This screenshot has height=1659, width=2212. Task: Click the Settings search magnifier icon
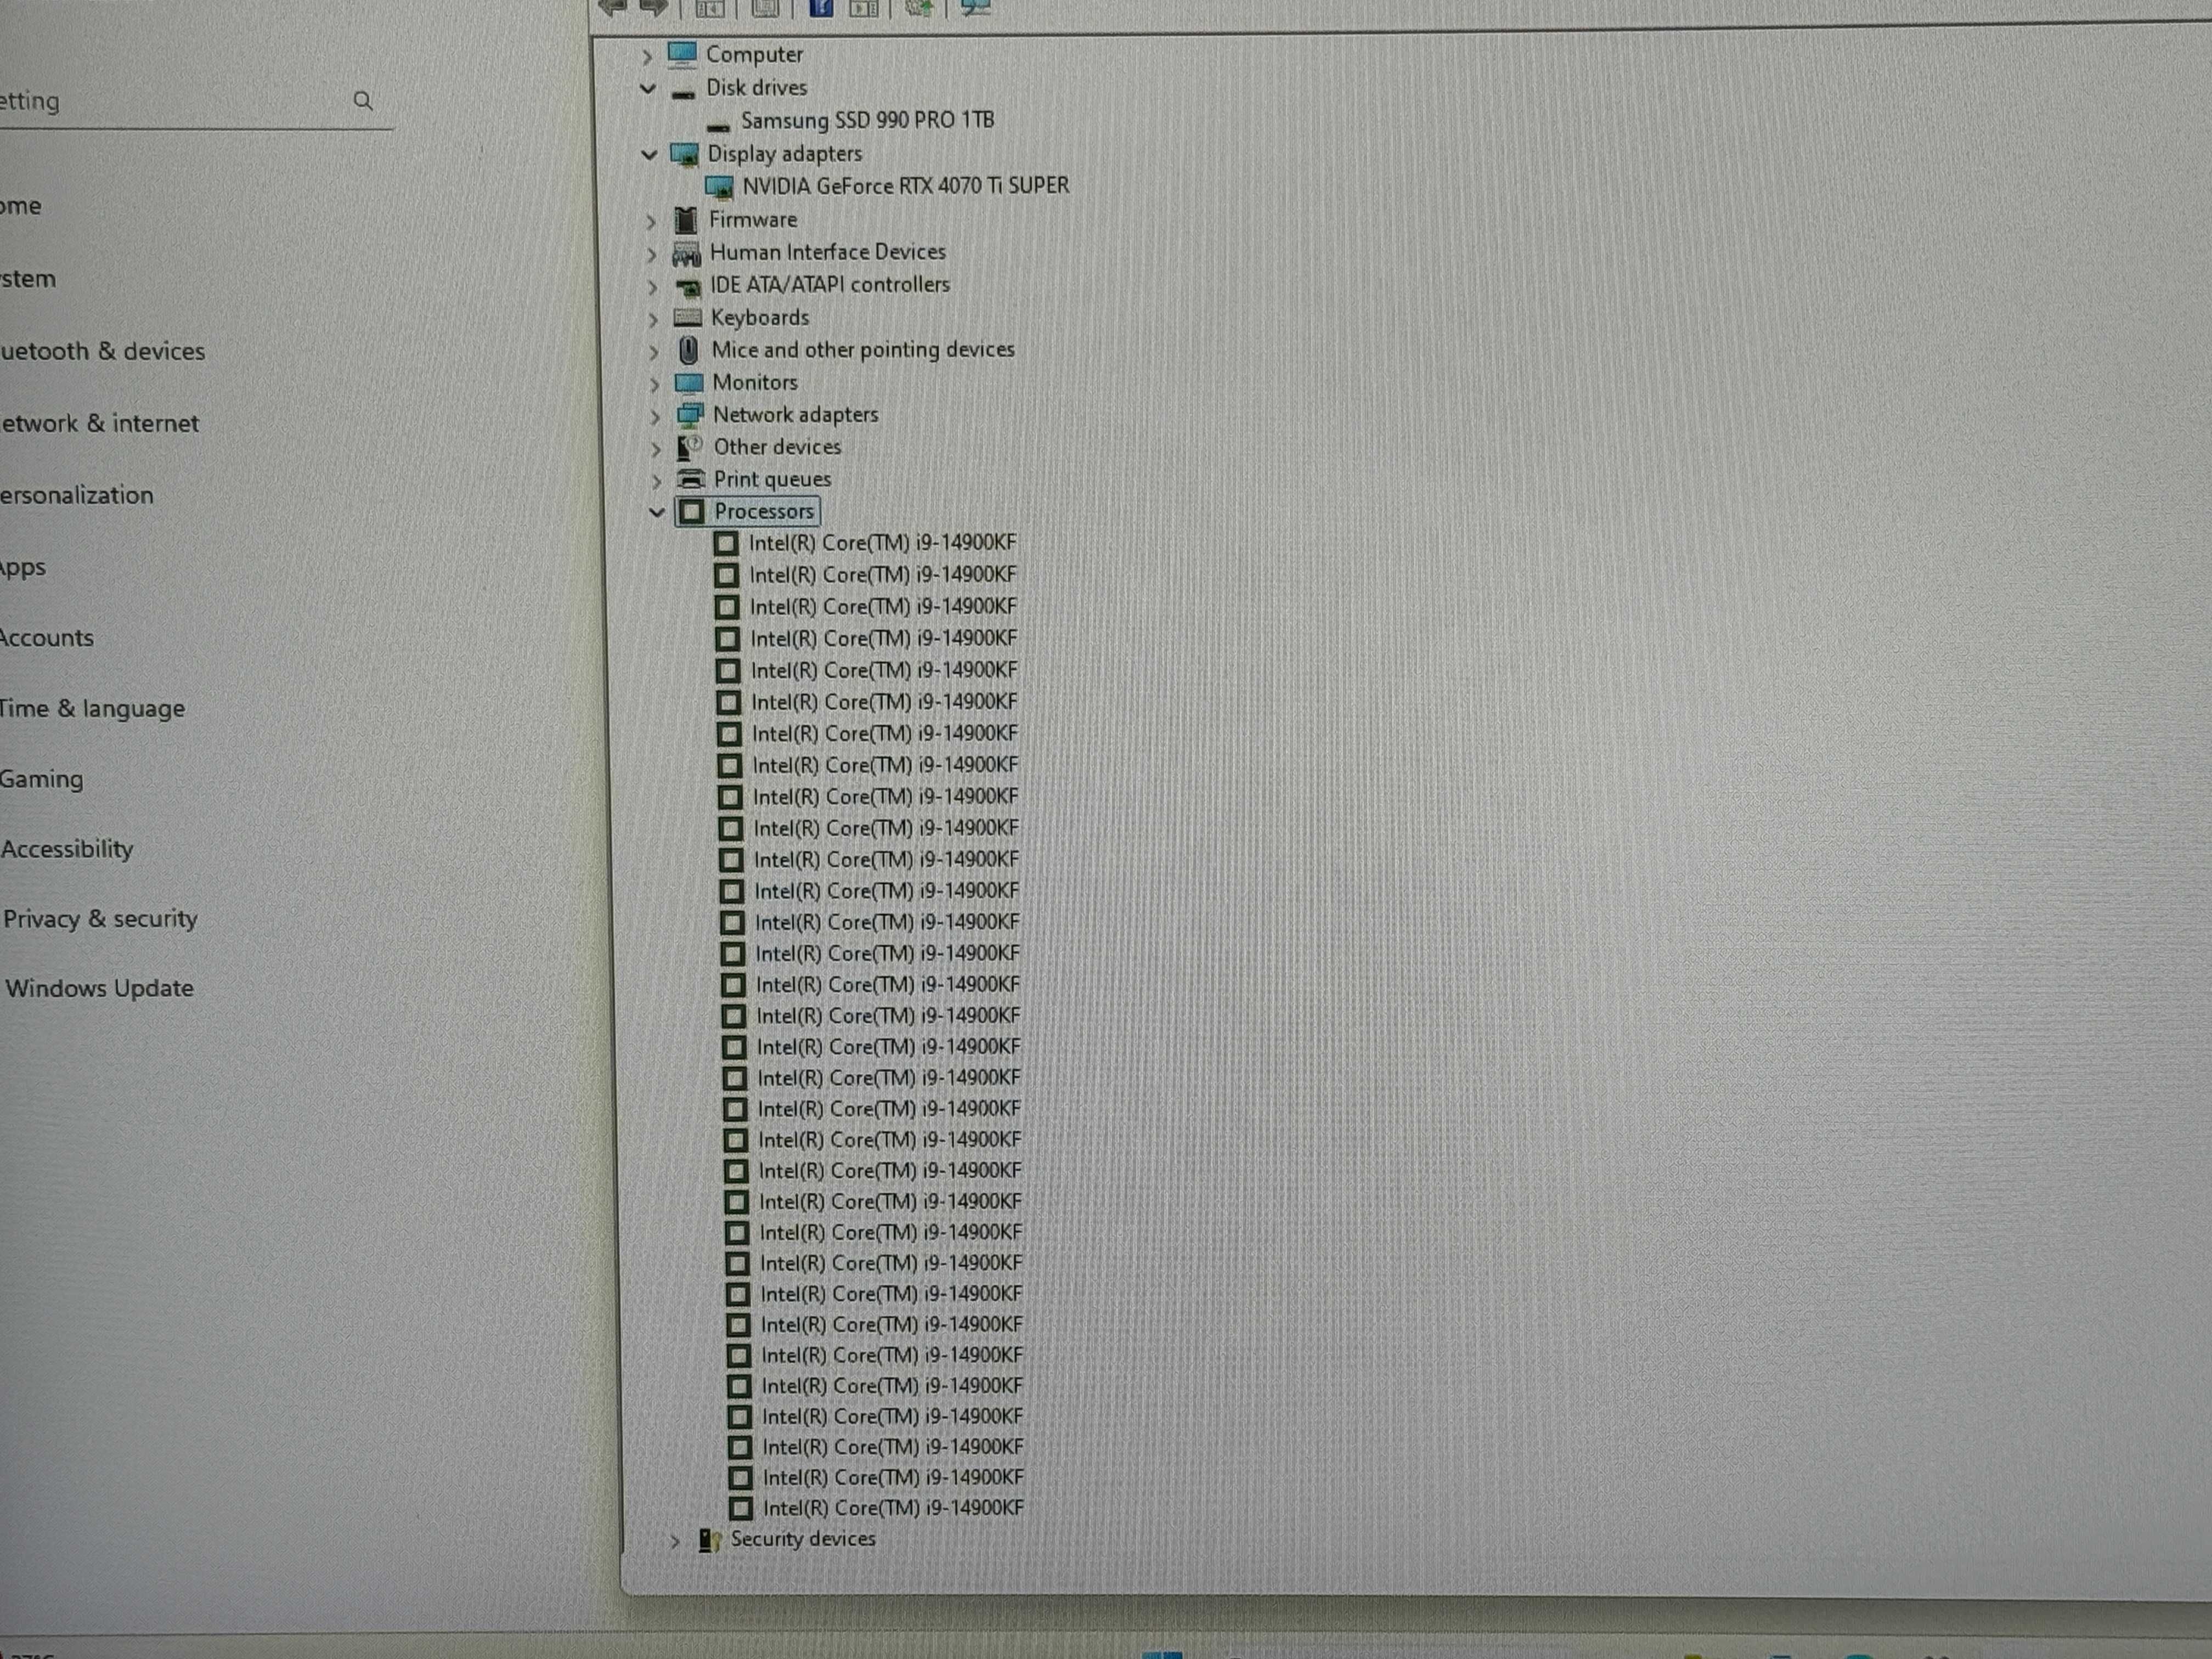(363, 101)
